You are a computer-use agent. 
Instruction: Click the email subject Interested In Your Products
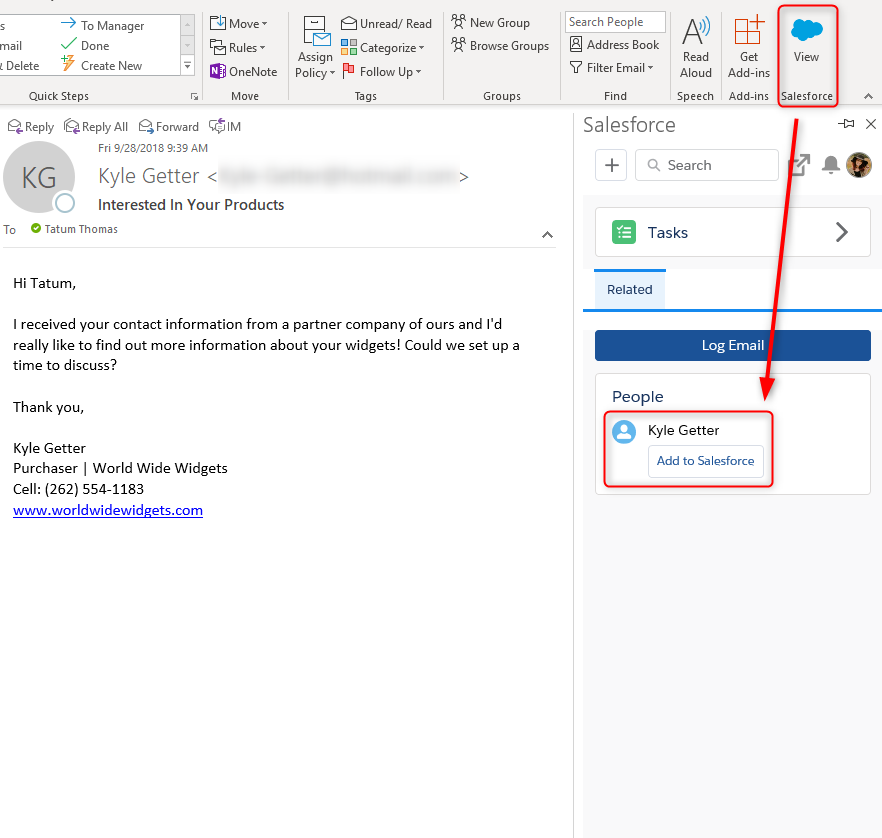pos(191,205)
